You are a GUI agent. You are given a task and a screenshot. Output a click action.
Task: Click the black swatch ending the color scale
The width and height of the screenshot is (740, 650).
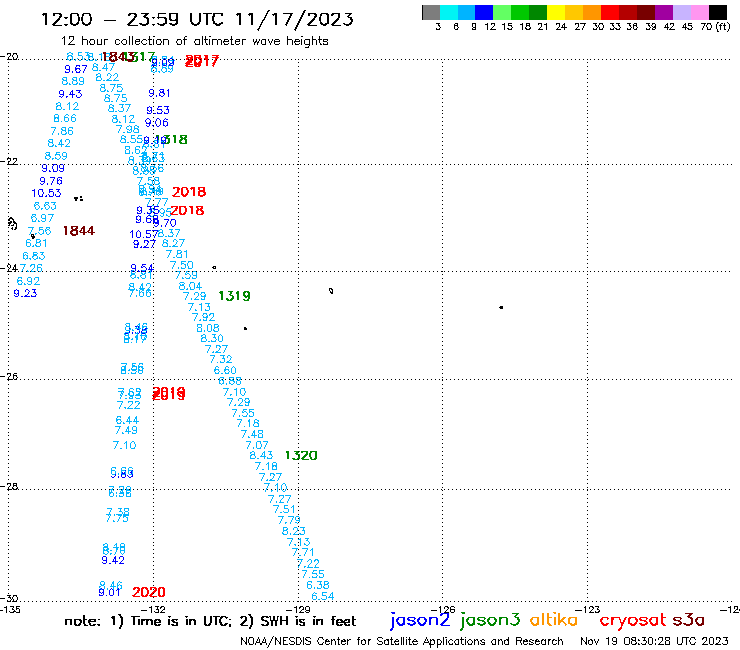coord(717,12)
